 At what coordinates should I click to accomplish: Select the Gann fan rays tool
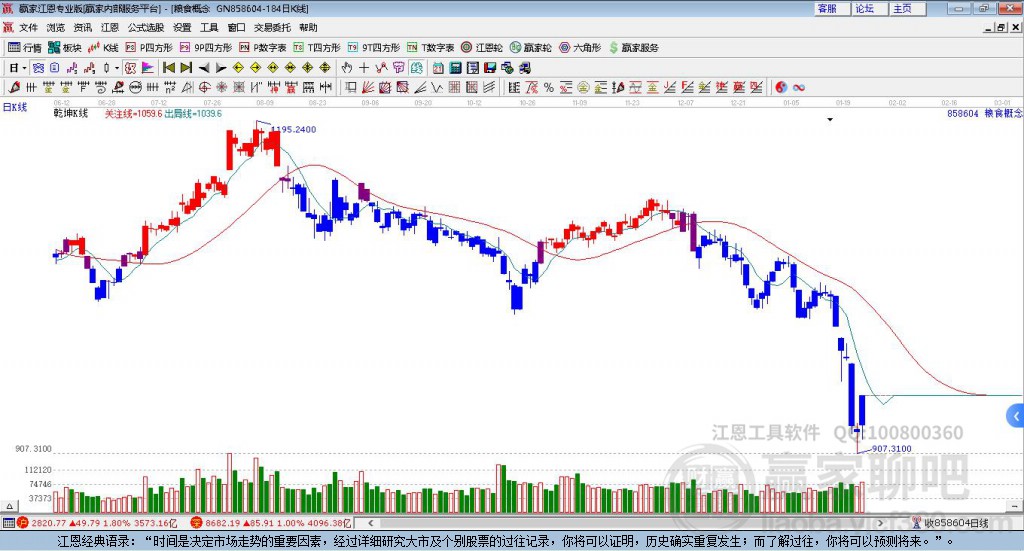click(368, 87)
